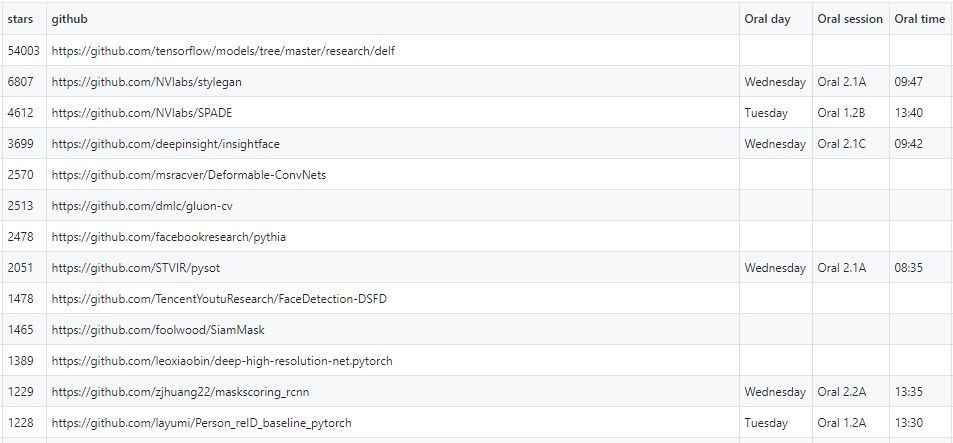The width and height of the screenshot is (953, 443).
Task: Open the dmlc gluon-cv link
Action: 149,206
